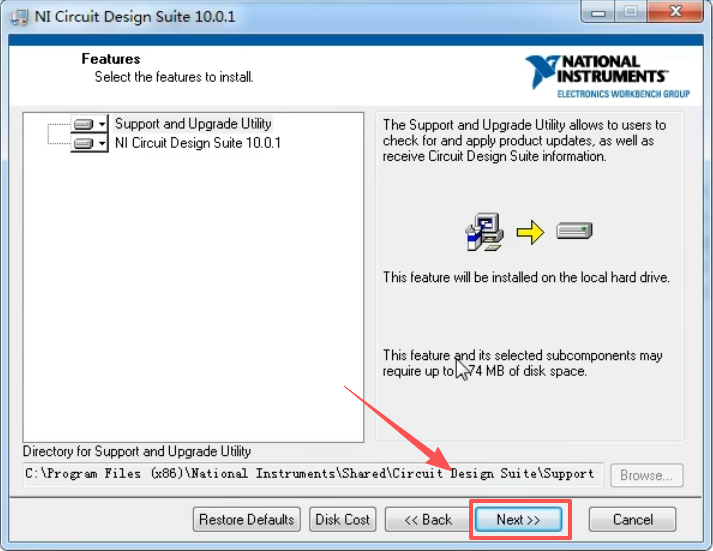Select Support and Upgrade Utility feature

point(193,124)
